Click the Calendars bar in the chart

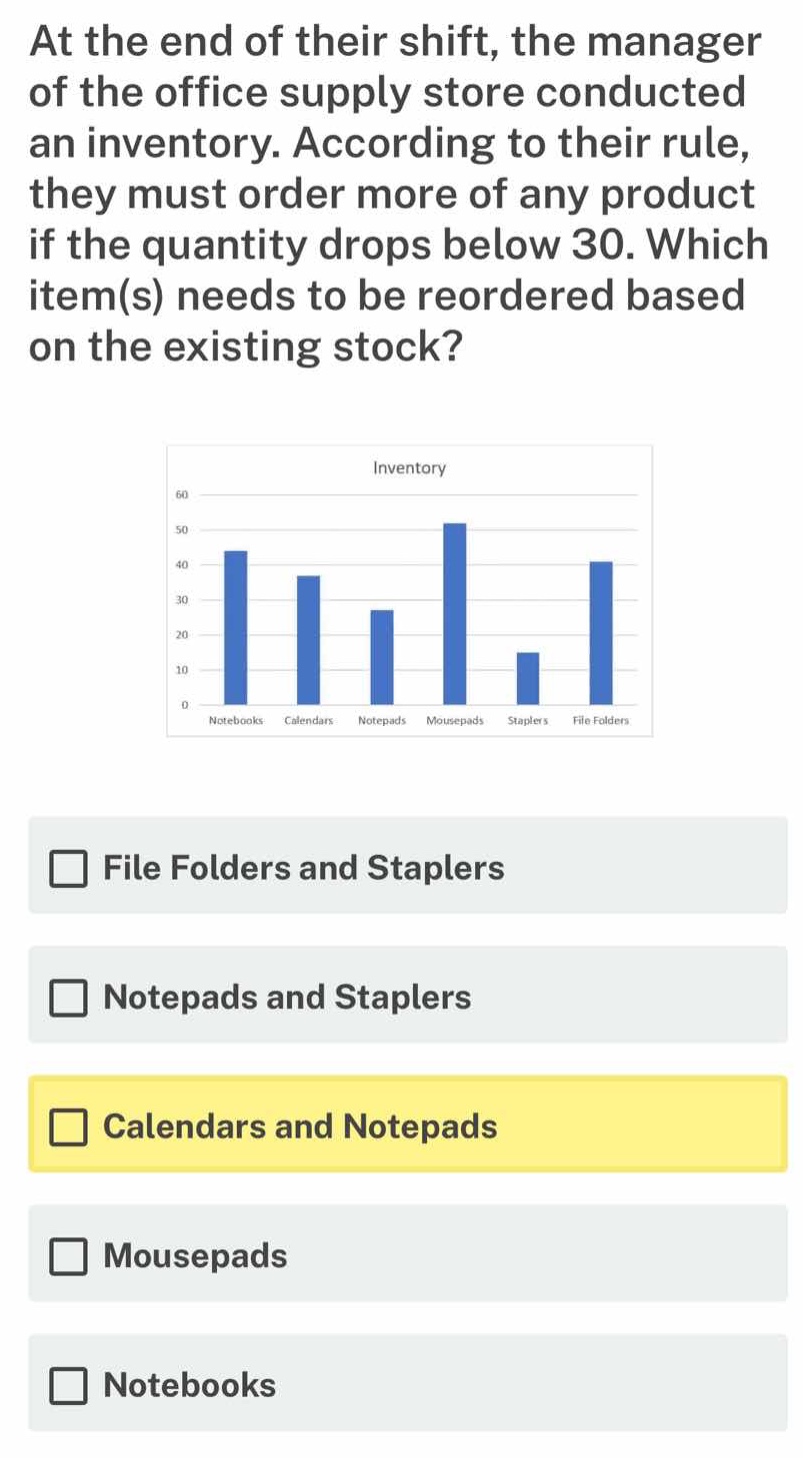(308, 640)
